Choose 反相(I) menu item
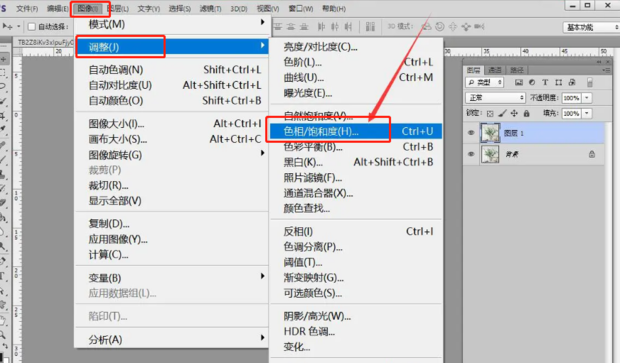Image resolution: width=620 pixels, height=363 pixels. point(355,231)
